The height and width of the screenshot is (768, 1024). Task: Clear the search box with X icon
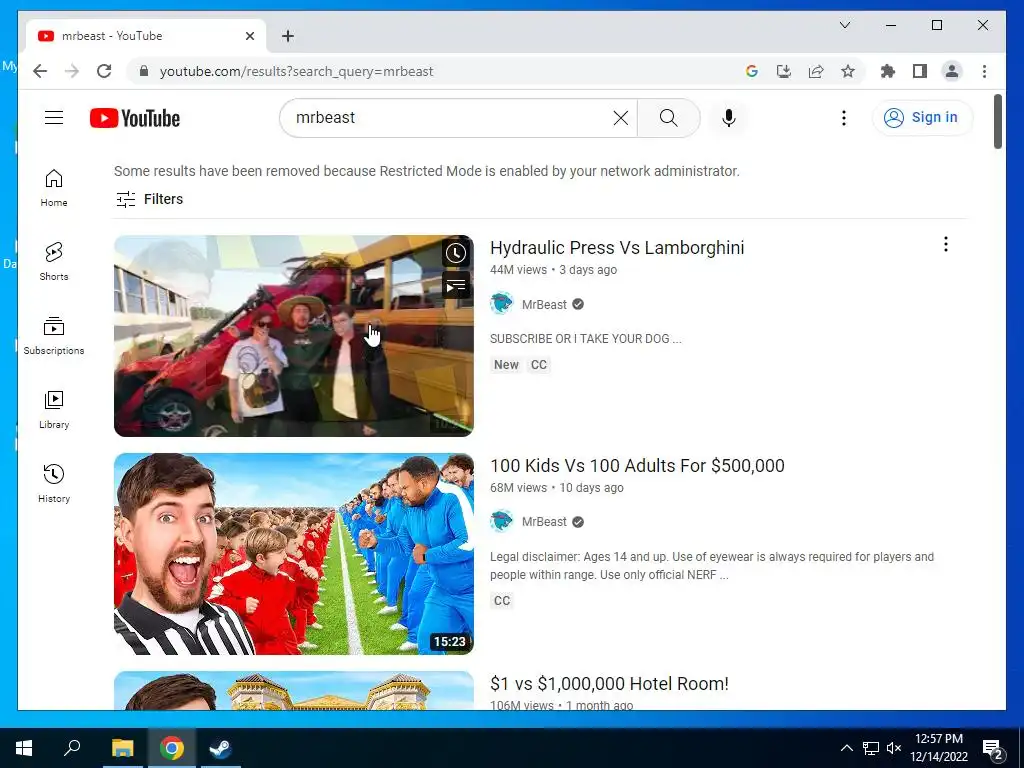tap(620, 118)
